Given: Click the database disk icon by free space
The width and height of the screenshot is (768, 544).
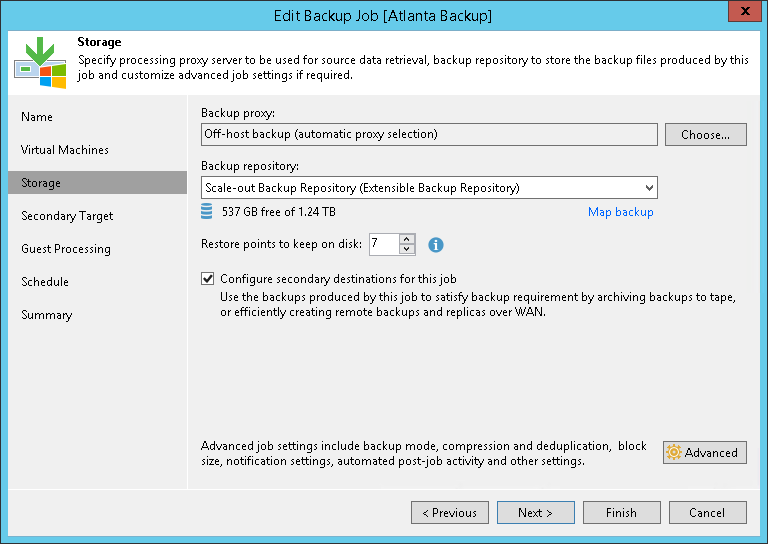Looking at the screenshot, I should click(x=207, y=212).
